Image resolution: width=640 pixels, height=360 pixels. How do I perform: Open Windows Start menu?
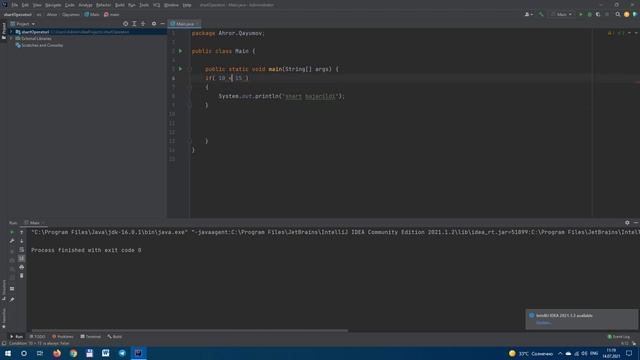point(8,353)
